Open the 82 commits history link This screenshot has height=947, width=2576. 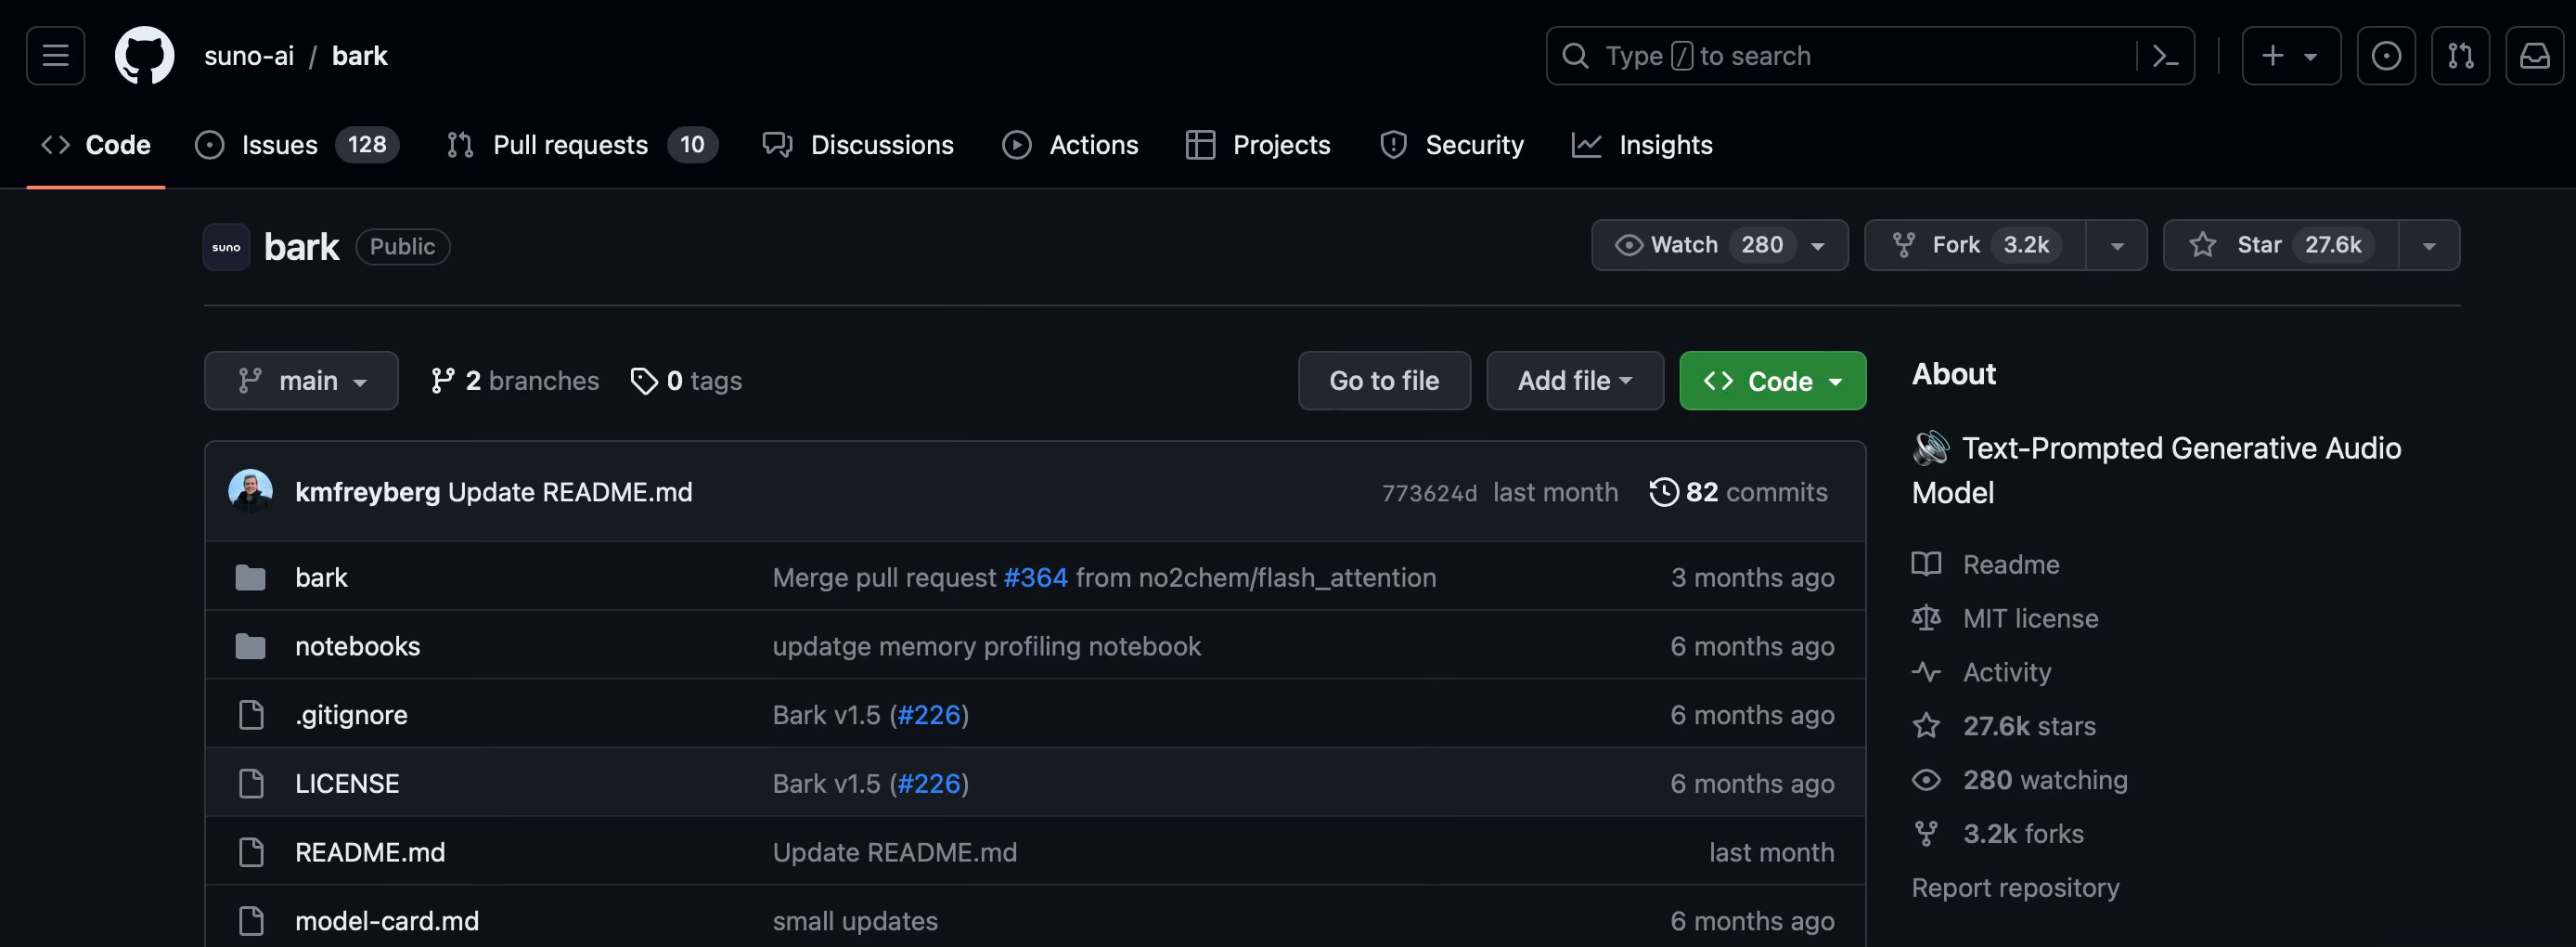[1738, 492]
